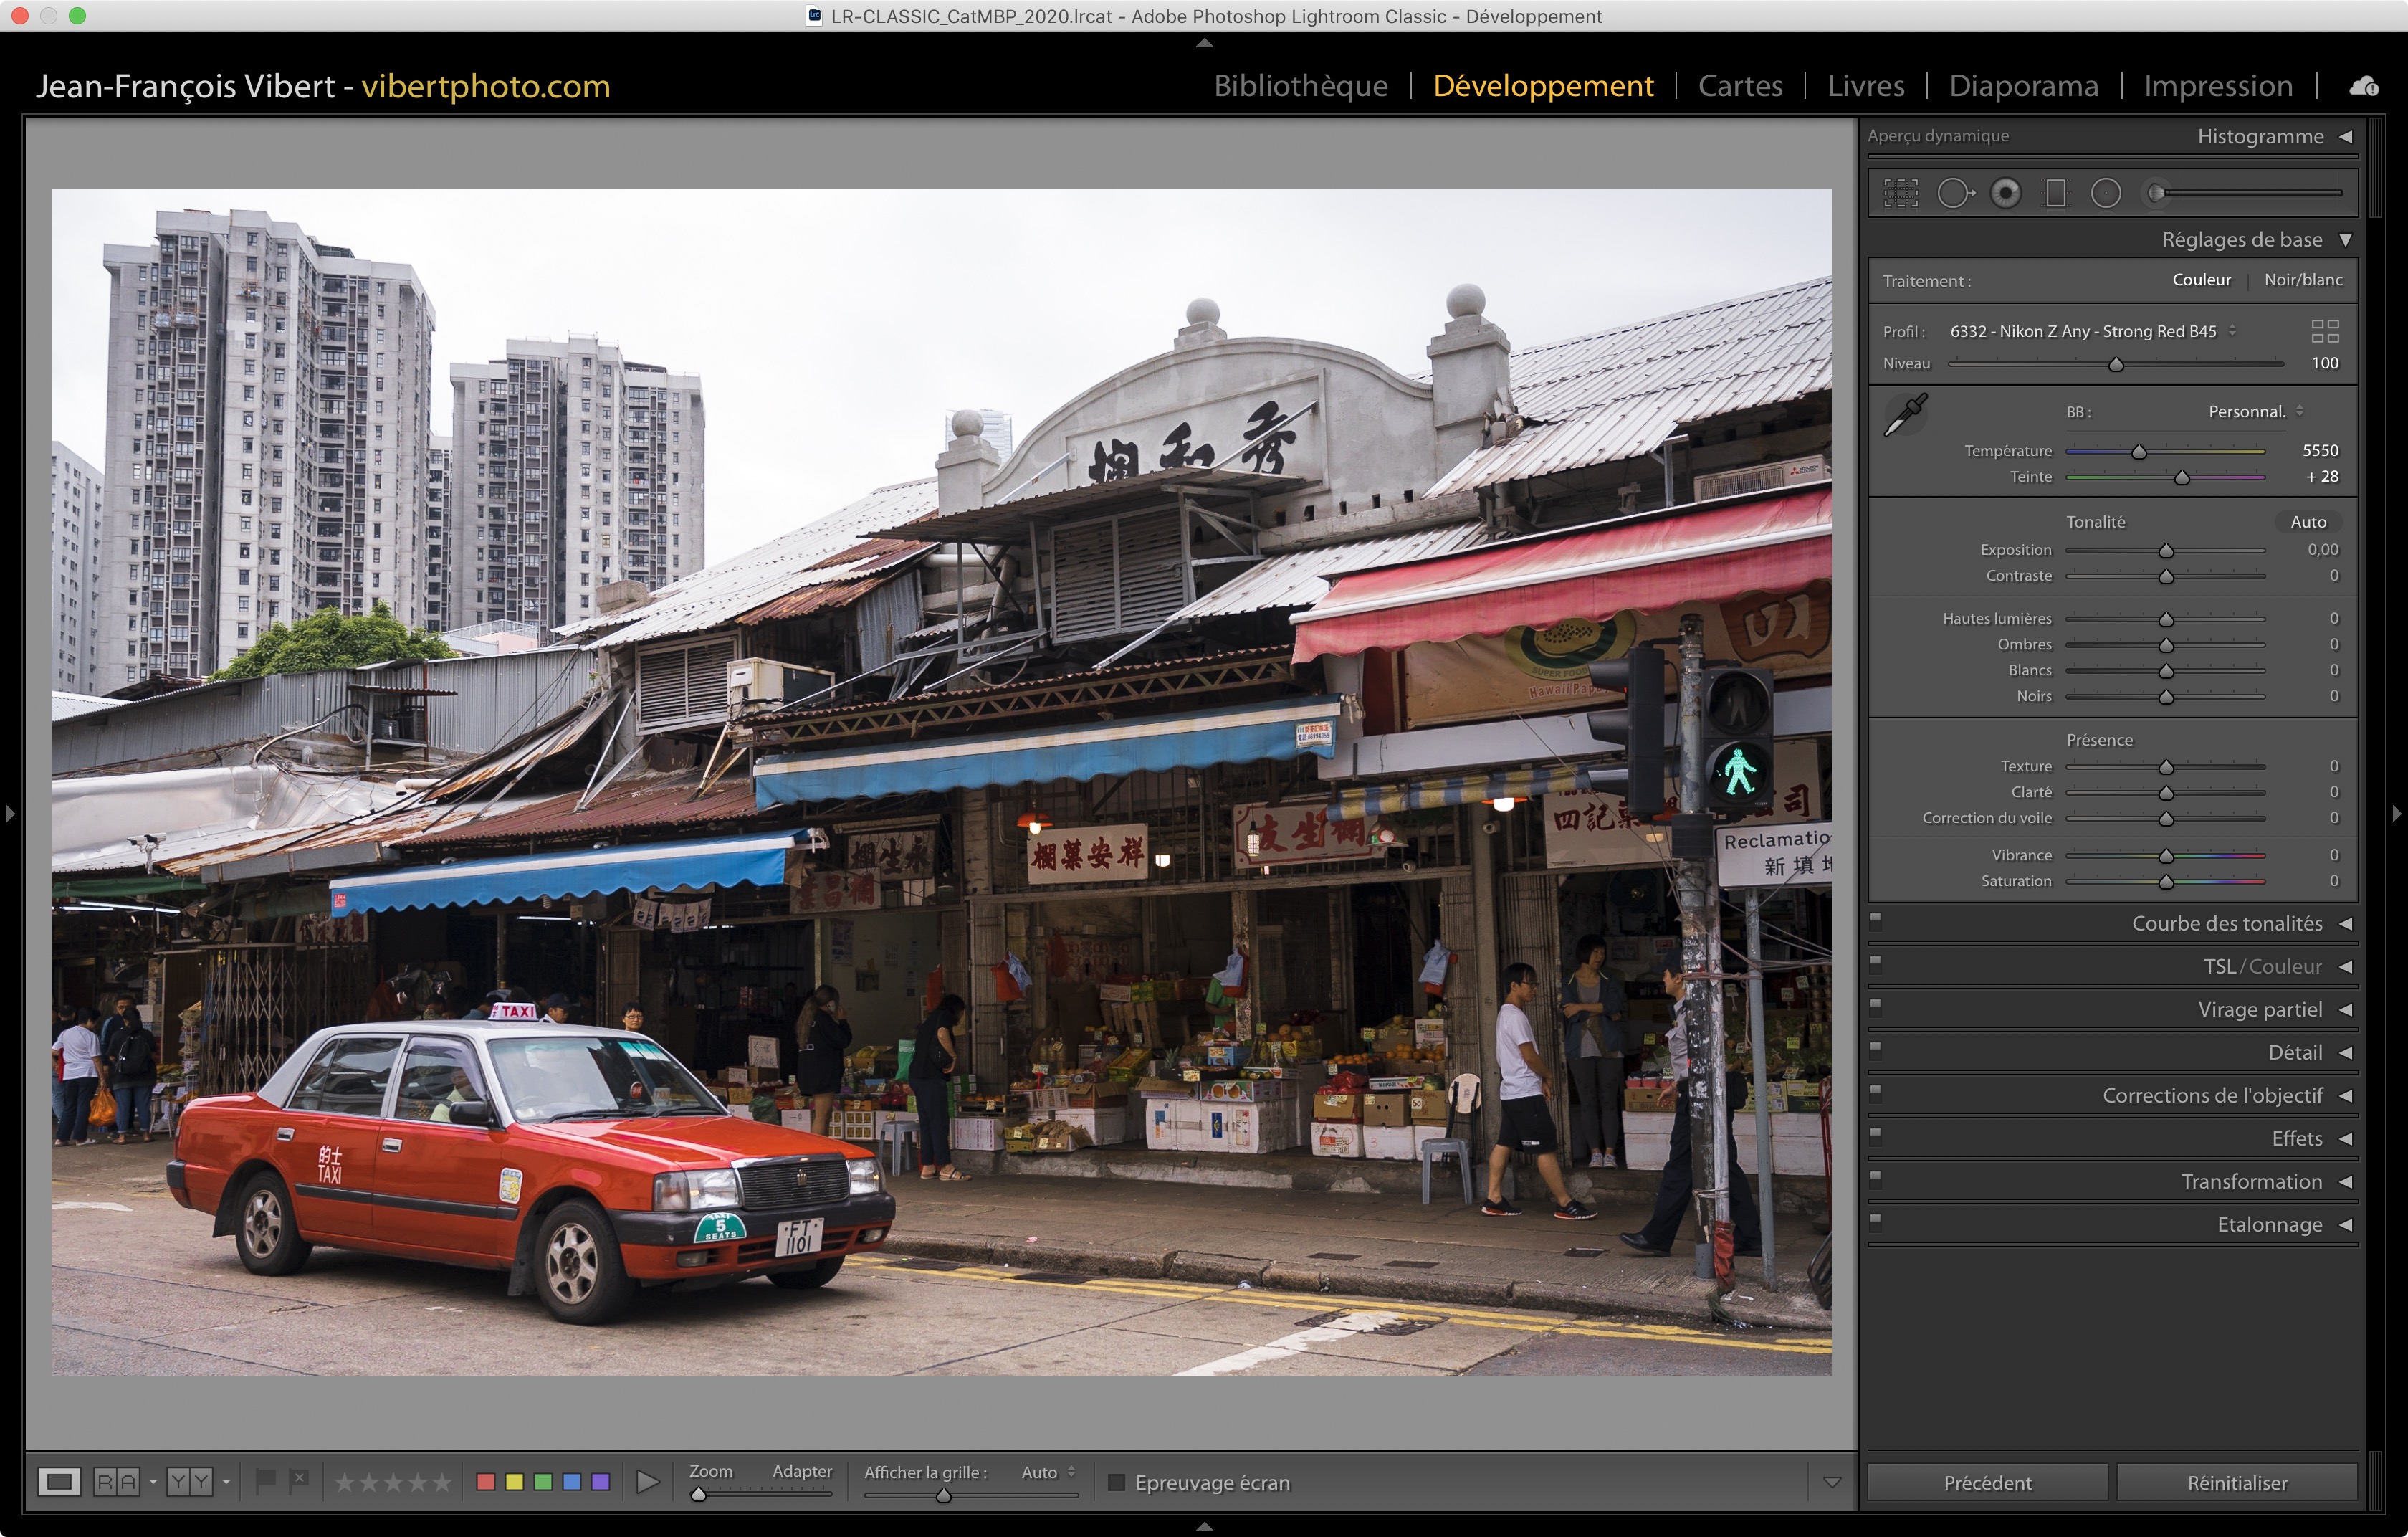Choose the Graduated filter tool
Screen dimensions: 2408x1537
click(2056, 193)
